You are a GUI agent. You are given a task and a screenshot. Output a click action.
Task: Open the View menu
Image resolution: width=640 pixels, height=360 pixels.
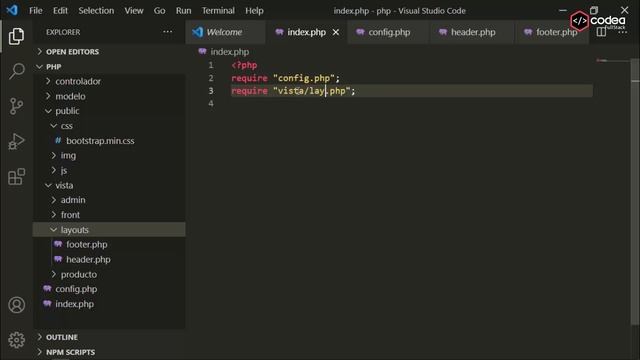[134, 11]
